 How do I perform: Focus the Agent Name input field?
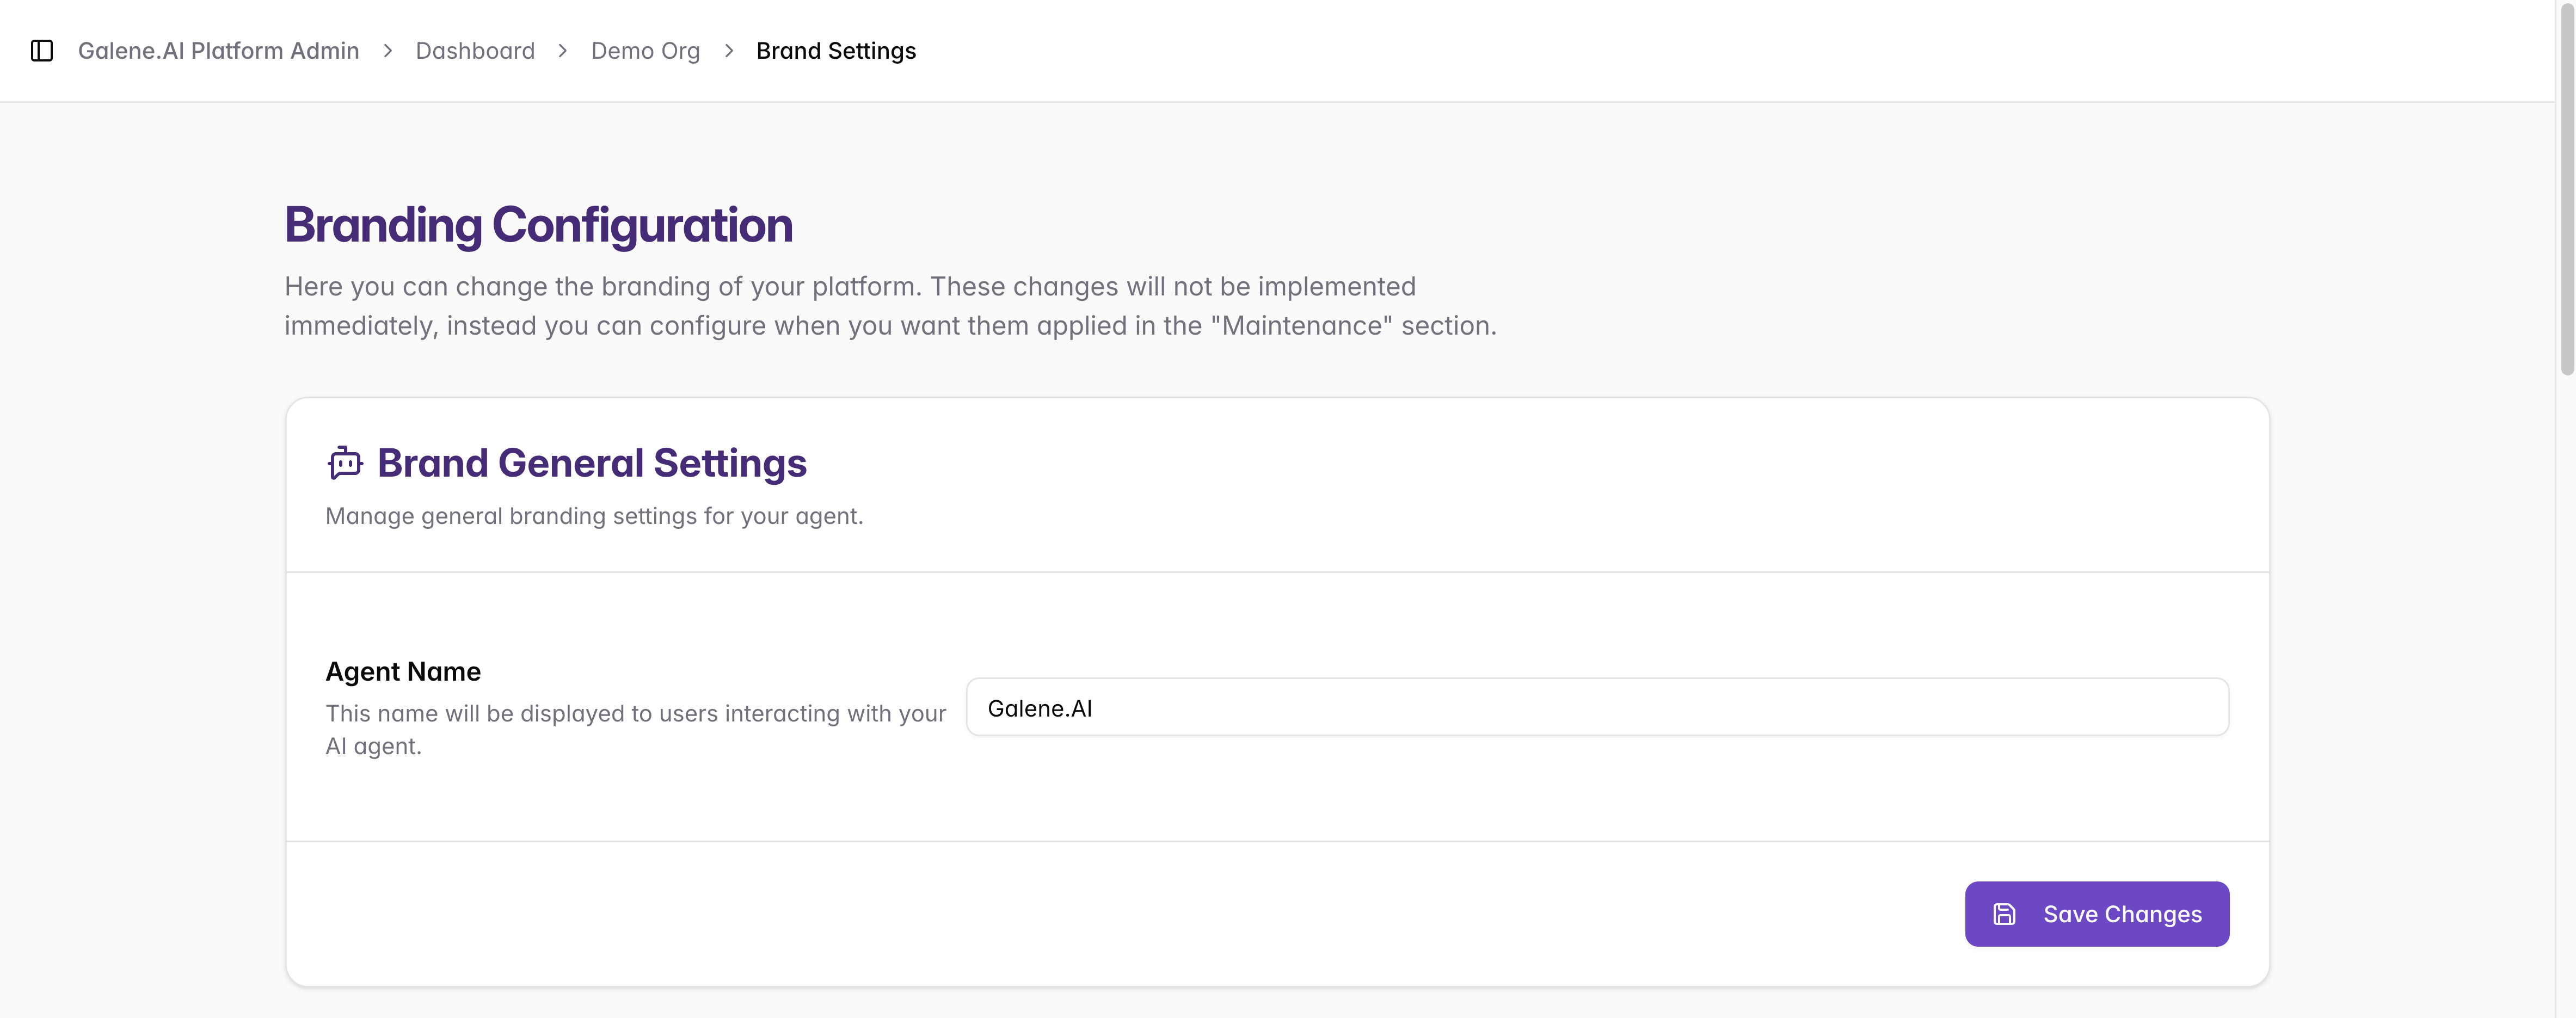[x=1597, y=707]
